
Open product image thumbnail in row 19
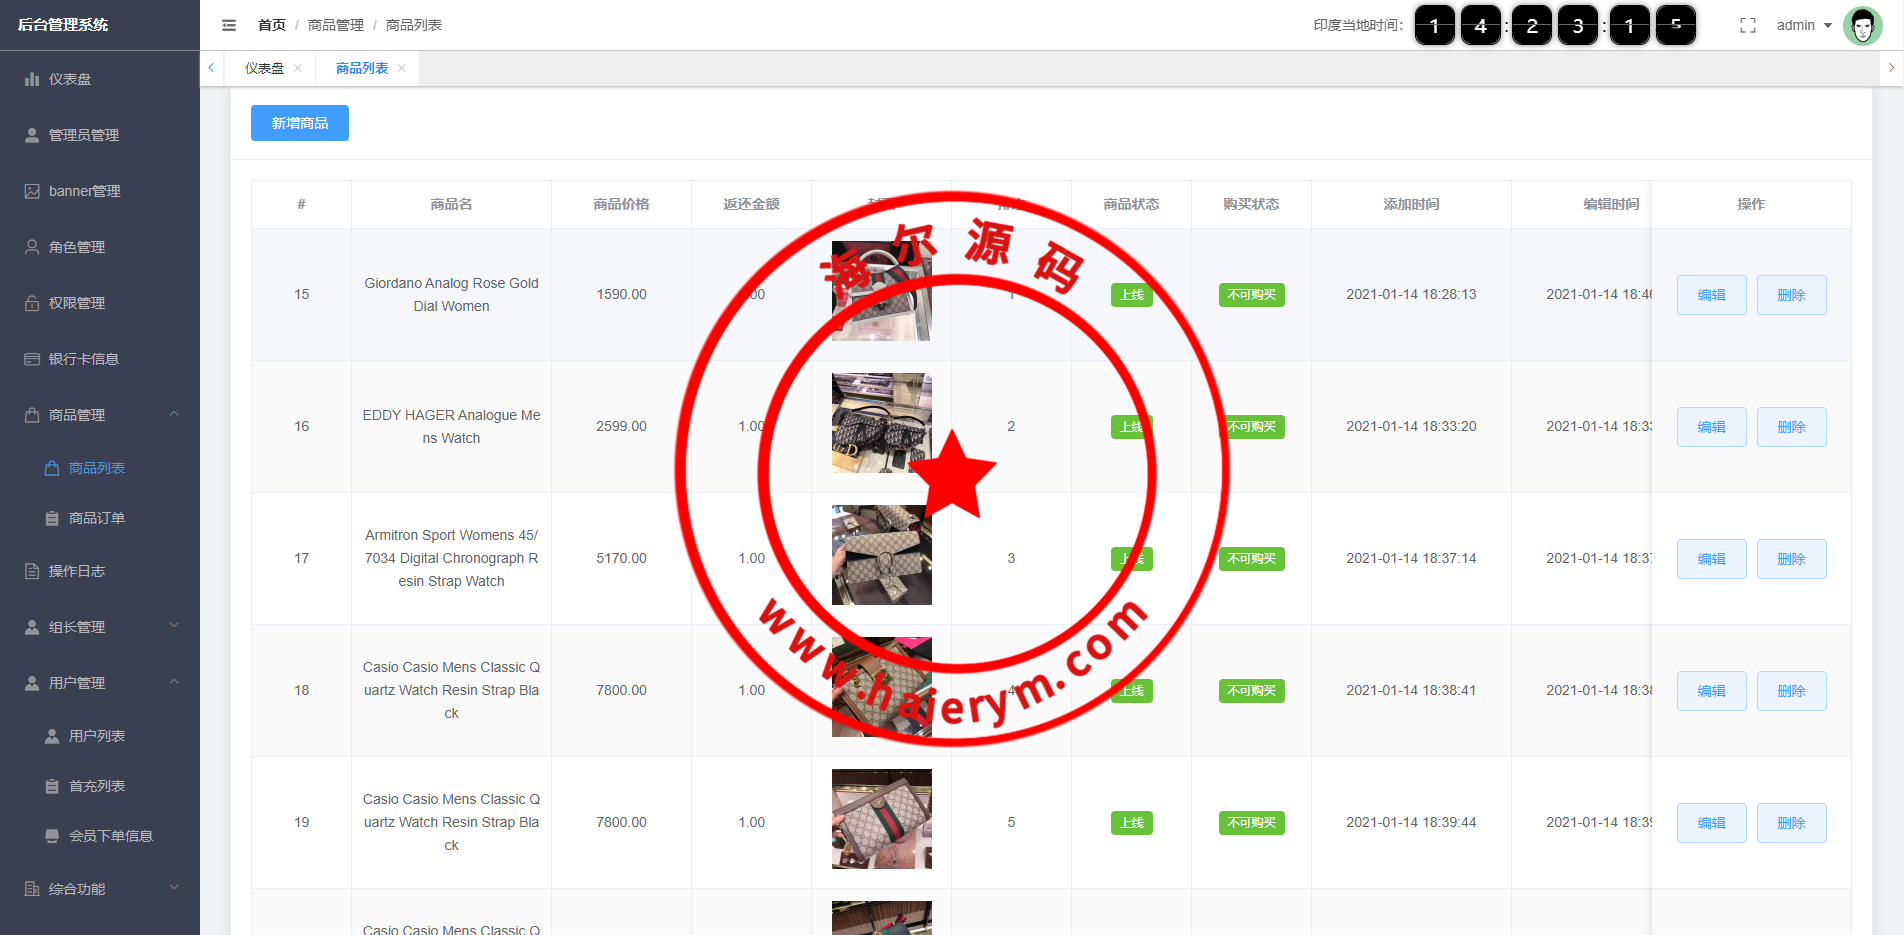(881, 819)
